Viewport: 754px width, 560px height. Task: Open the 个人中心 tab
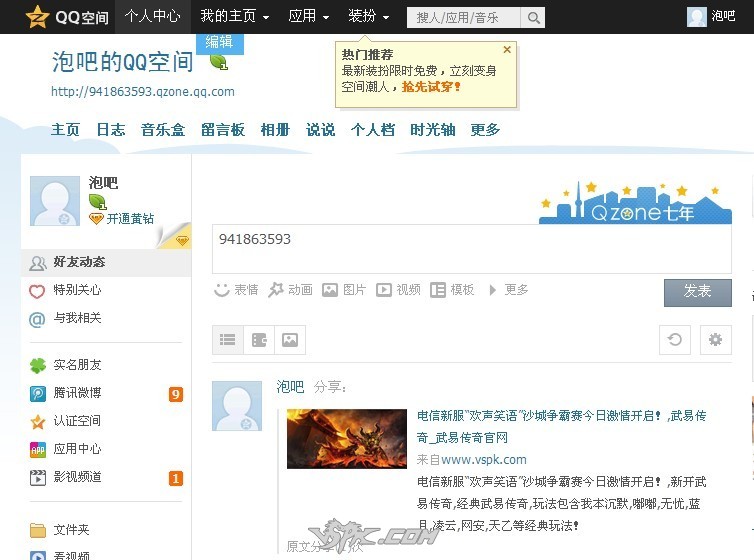tap(152, 16)
